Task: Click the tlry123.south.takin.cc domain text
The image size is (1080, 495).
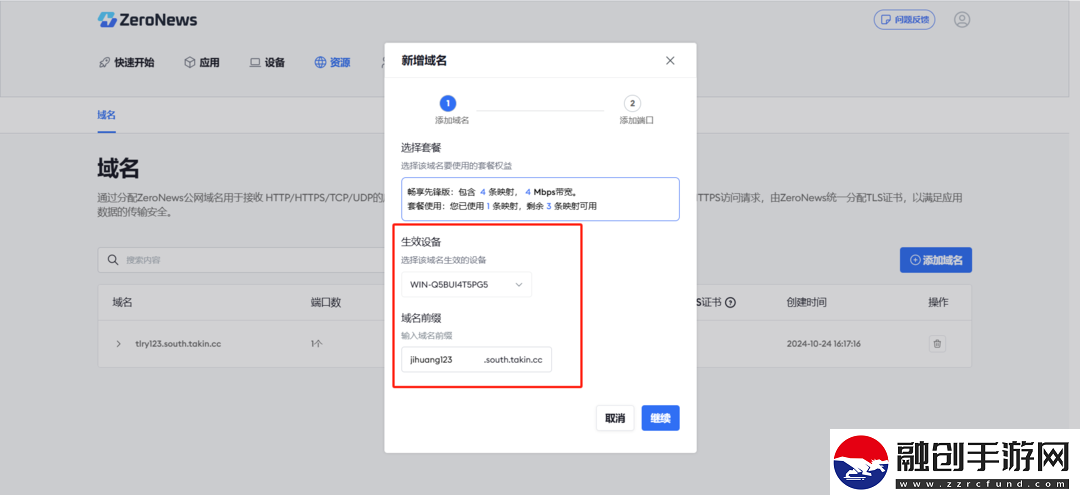Action: click(178, 344)
